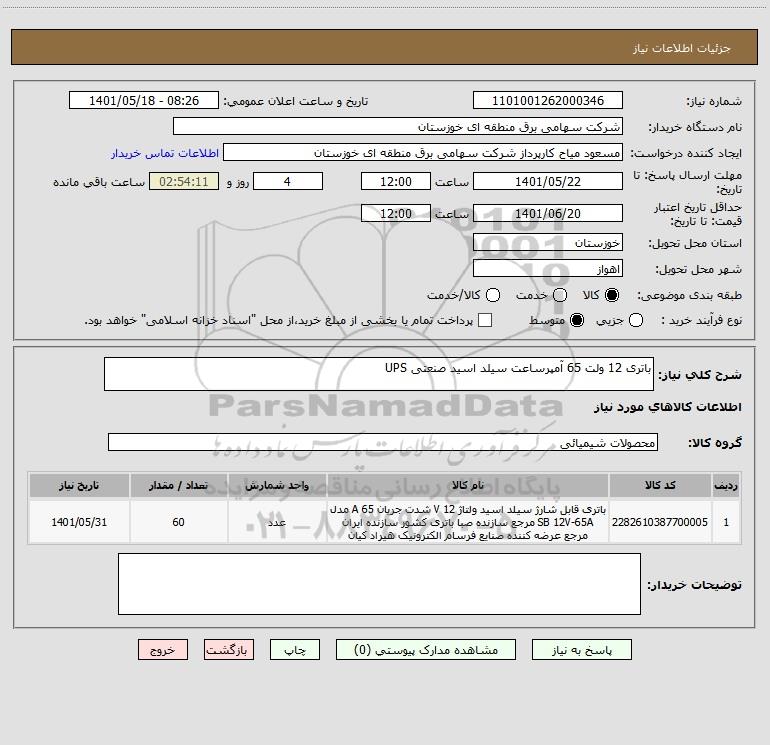
Task: Click the اطلاعات کالاهای مورد نیاز heading
Action: pyautogui.click(x=668, y=407)
